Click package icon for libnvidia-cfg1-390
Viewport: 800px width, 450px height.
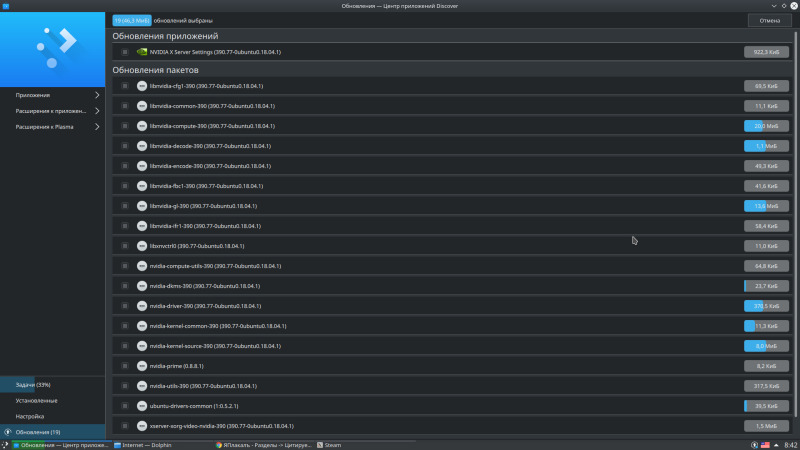[142, 86]
